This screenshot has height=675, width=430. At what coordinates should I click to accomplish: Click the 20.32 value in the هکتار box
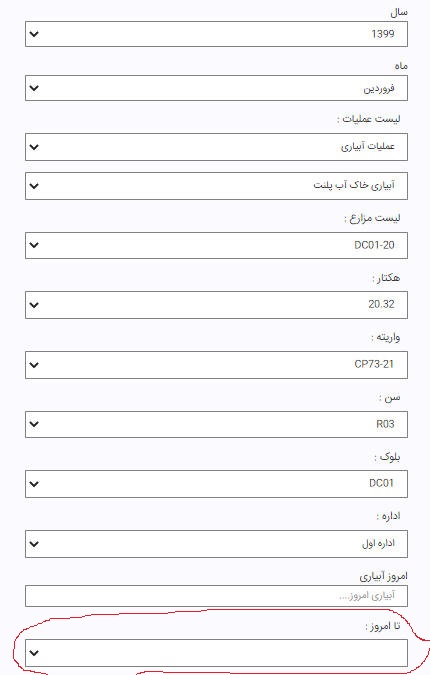[381, 304]
